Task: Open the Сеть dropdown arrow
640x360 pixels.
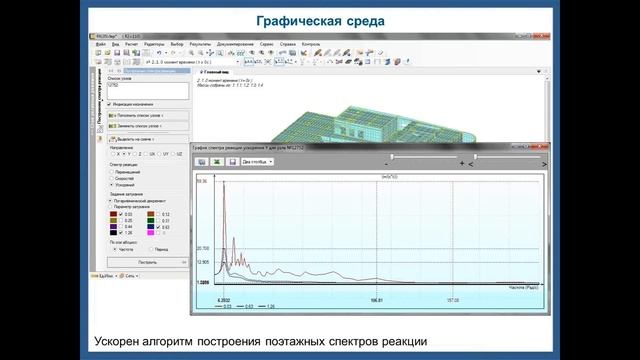Action: 137,276
